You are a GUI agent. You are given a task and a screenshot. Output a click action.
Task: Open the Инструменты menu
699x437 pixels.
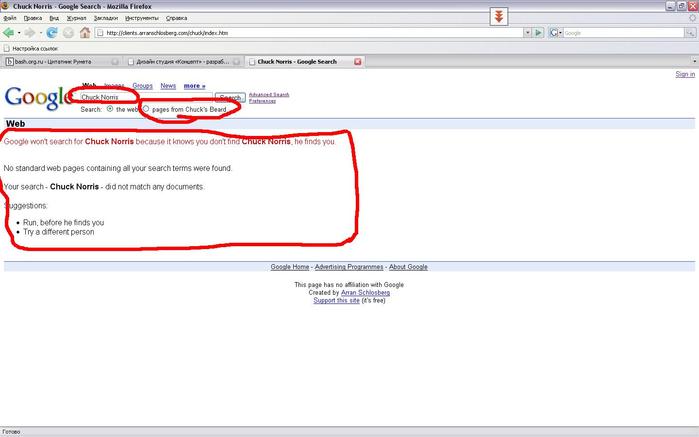pos(142,18)
